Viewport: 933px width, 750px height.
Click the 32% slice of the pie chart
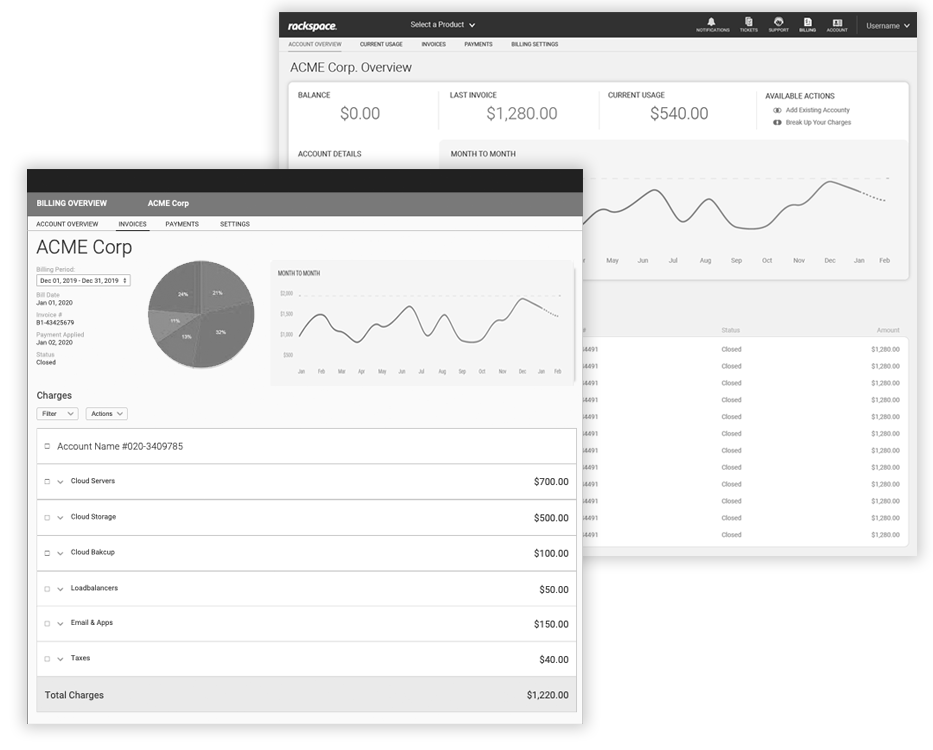[223, 333]
